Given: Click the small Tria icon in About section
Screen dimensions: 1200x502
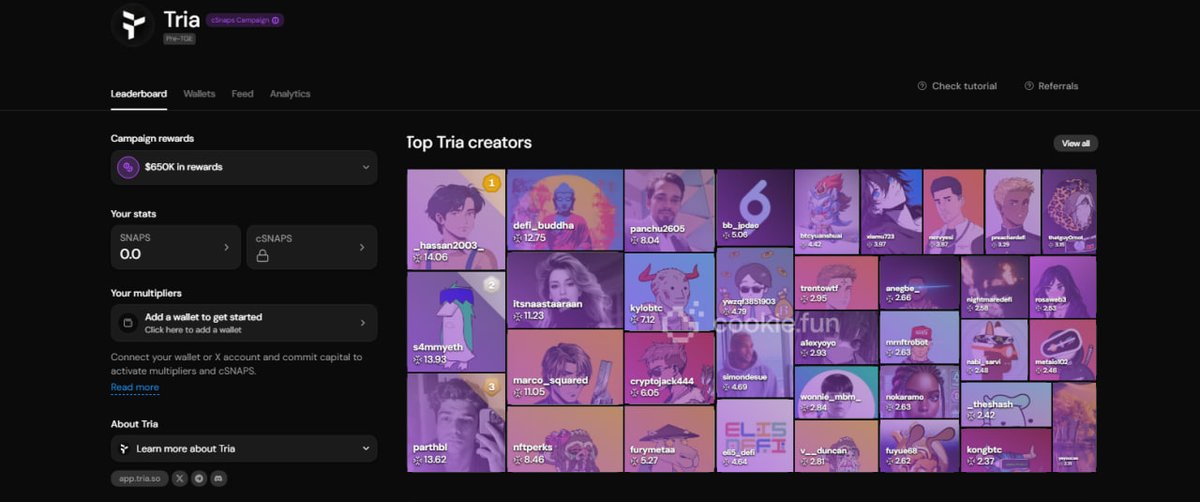Looking at the screenshot, I should click(124, 448).
